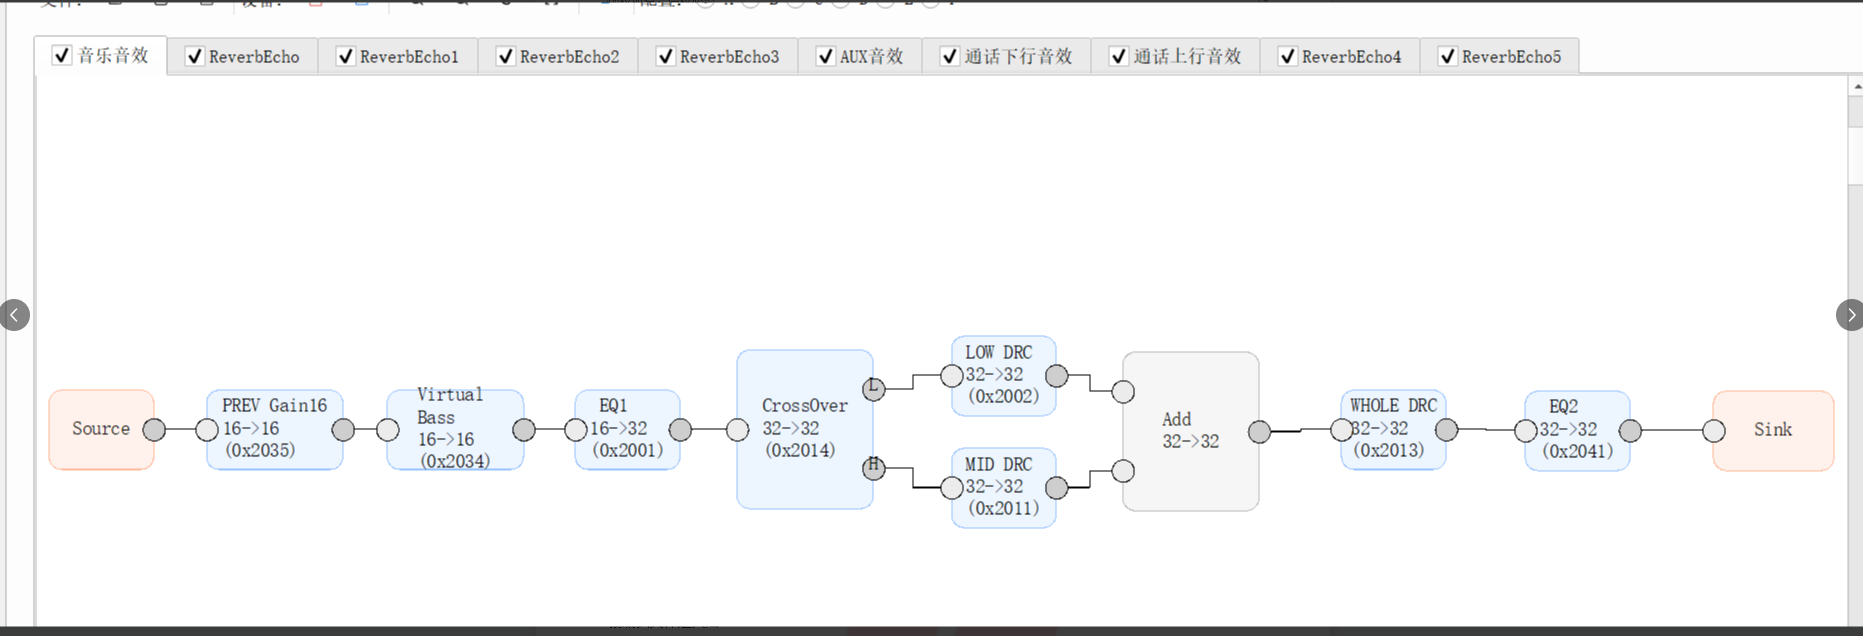Screen dimensions: 1863x636
Task: Select the PREV Gain16 node
Action: coord(275,430)
